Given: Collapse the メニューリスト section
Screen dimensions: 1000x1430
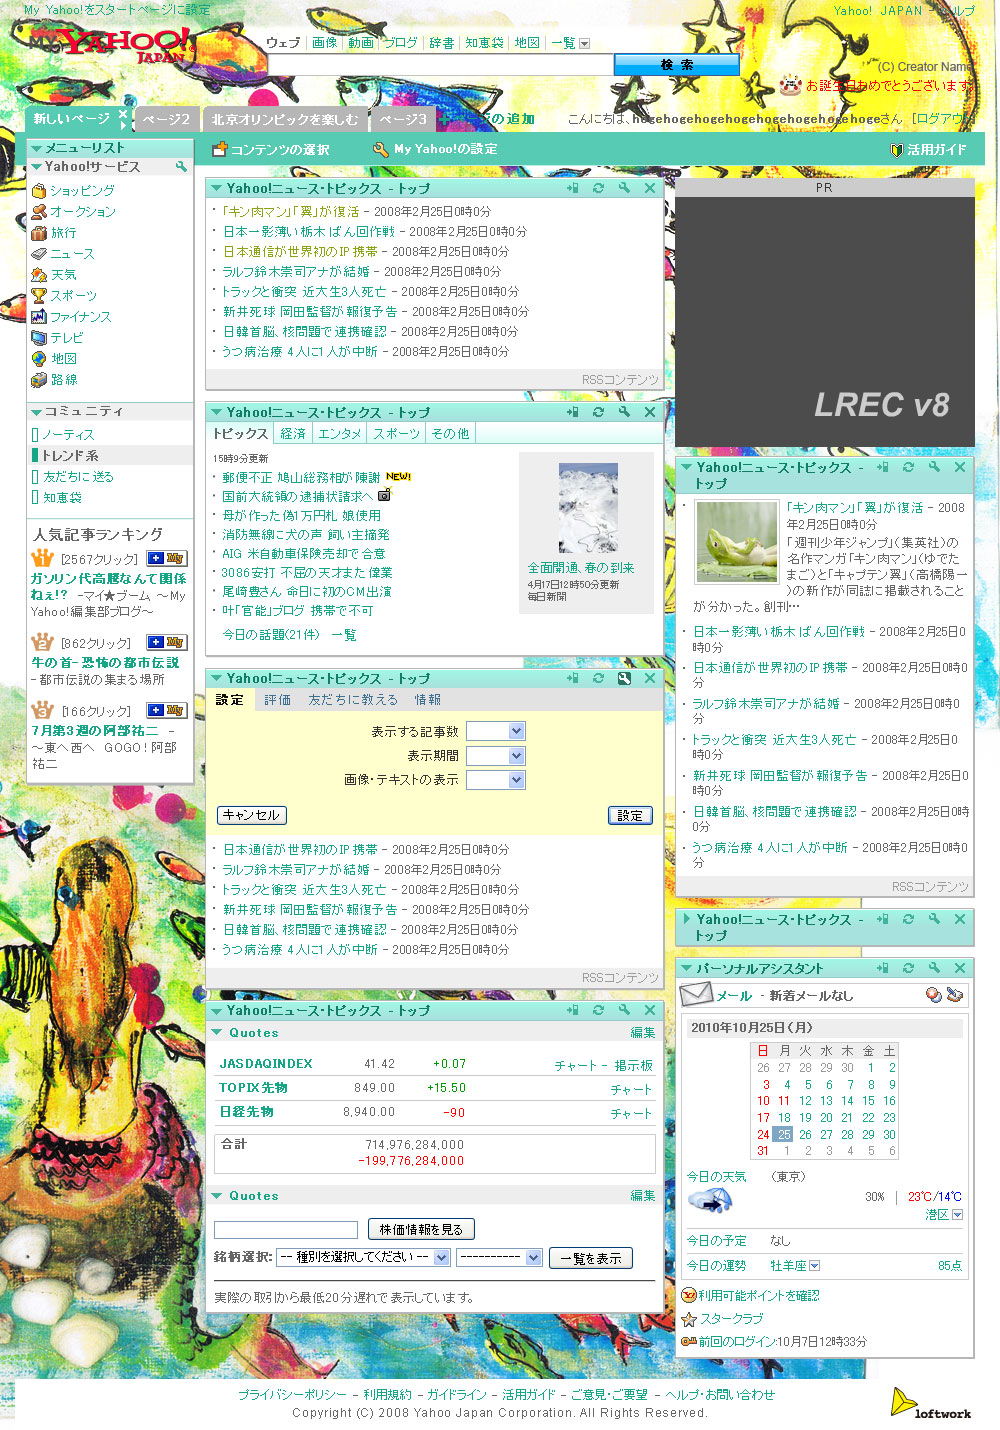Looking at the screenshot, I should (x=36, y=148).
